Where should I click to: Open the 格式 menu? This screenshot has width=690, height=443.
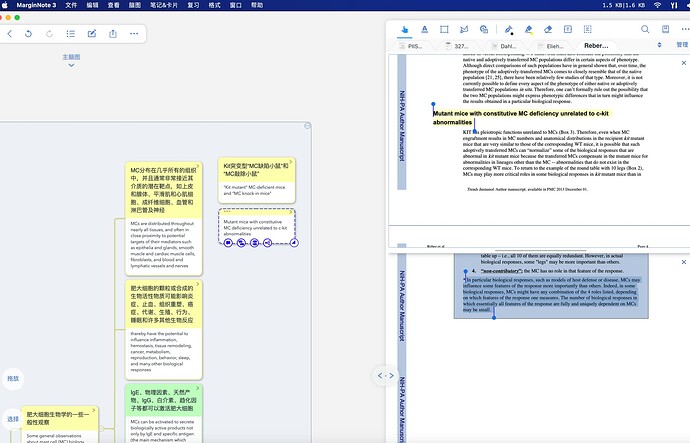(214, 5)
